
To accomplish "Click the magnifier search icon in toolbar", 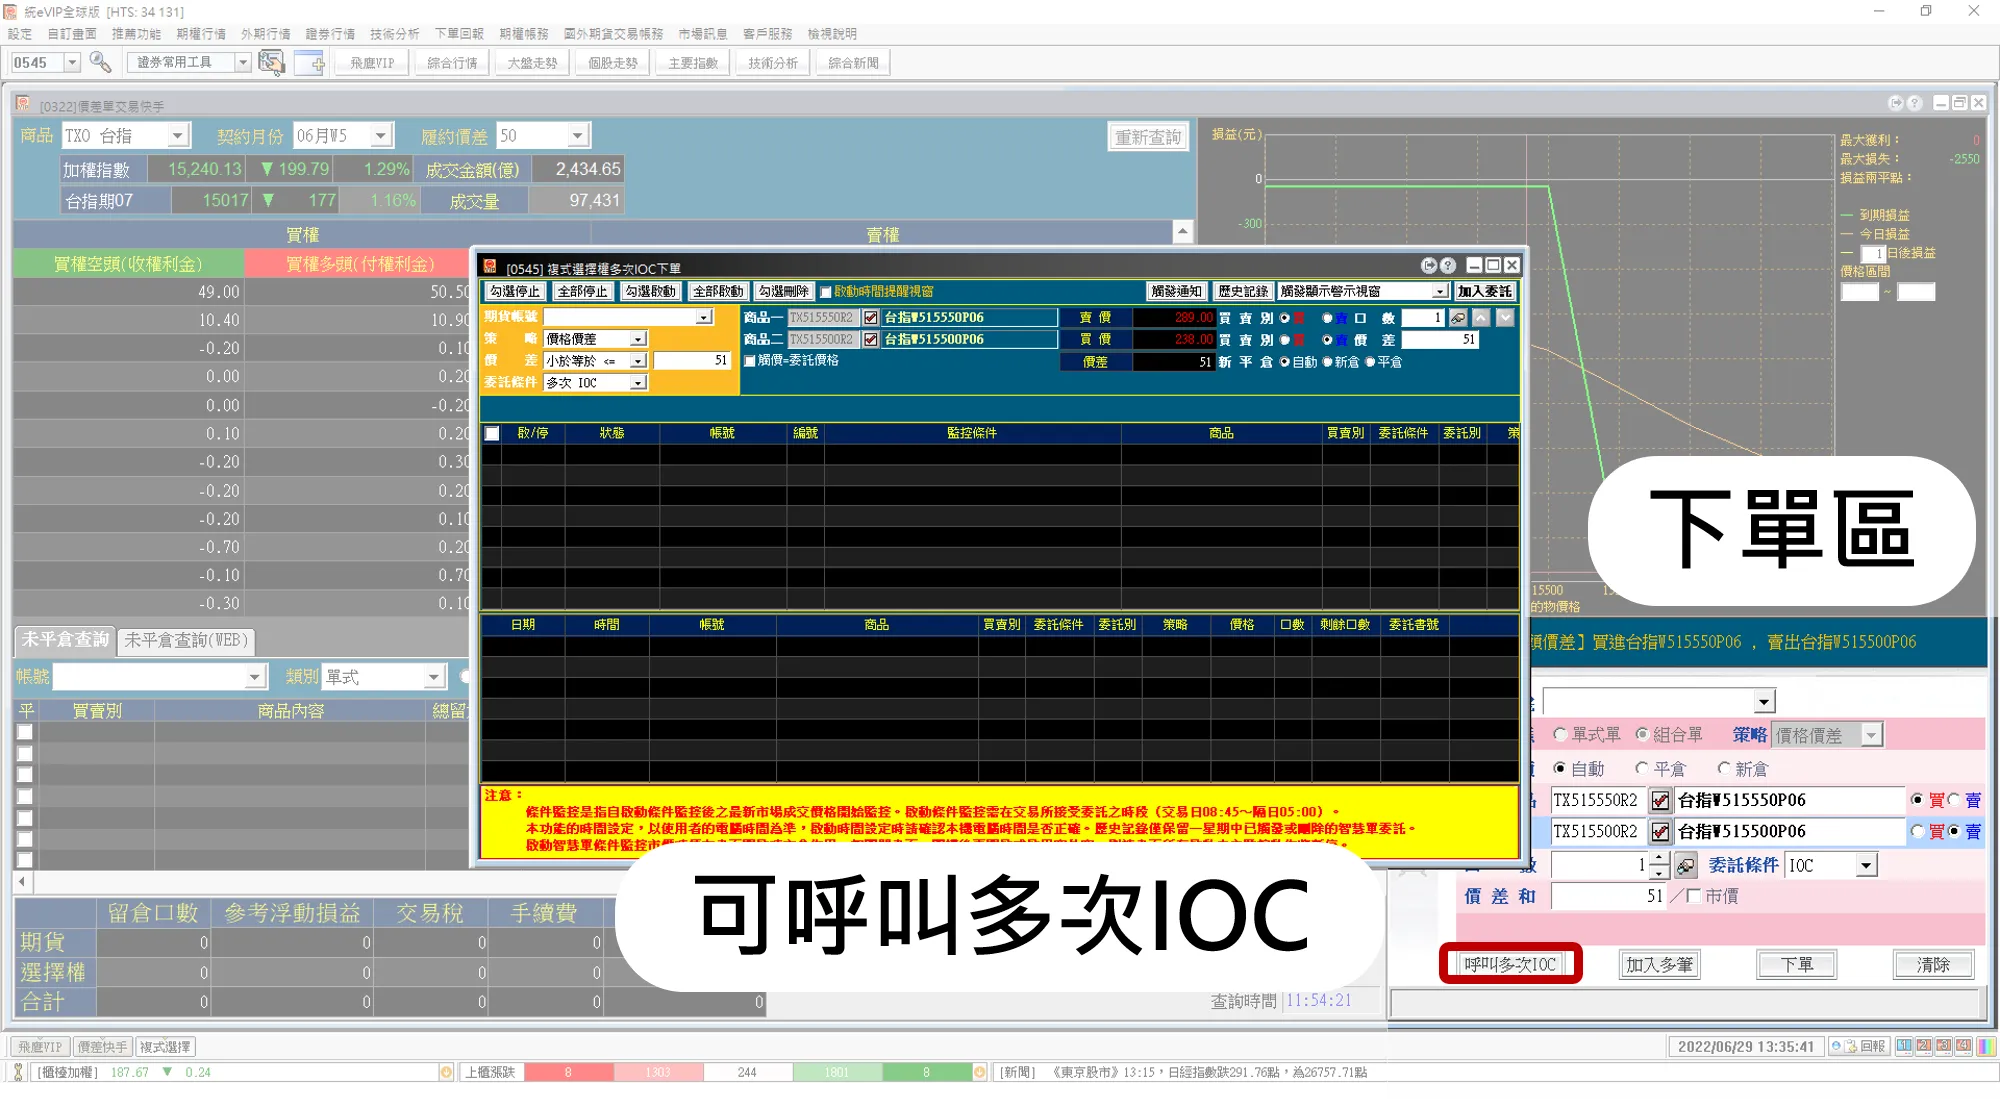I will 100,62.
